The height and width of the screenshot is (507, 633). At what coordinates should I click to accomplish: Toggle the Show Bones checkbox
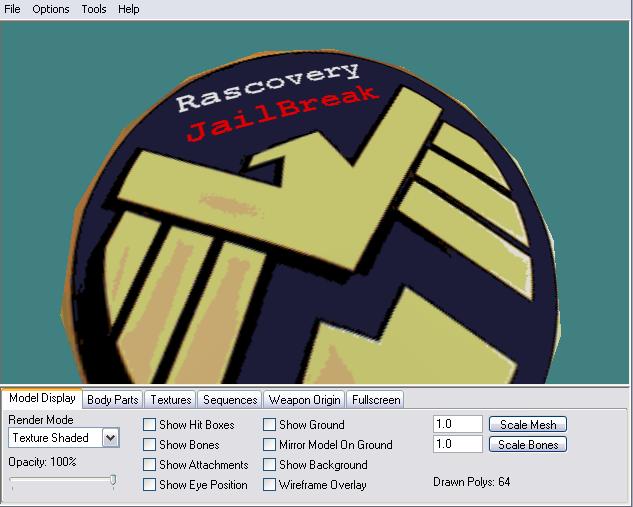pyautogui.click(x=149, y=445)
